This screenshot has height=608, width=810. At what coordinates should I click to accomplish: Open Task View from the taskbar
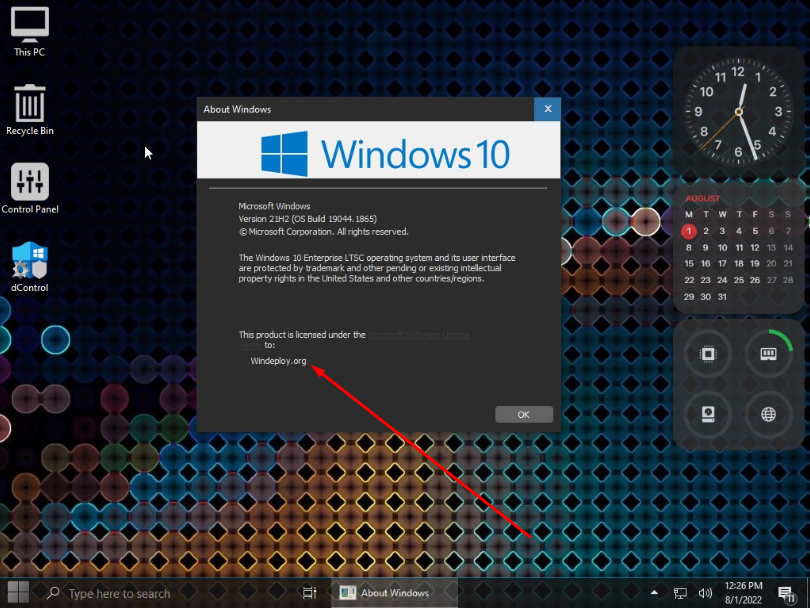pos(309,593)
